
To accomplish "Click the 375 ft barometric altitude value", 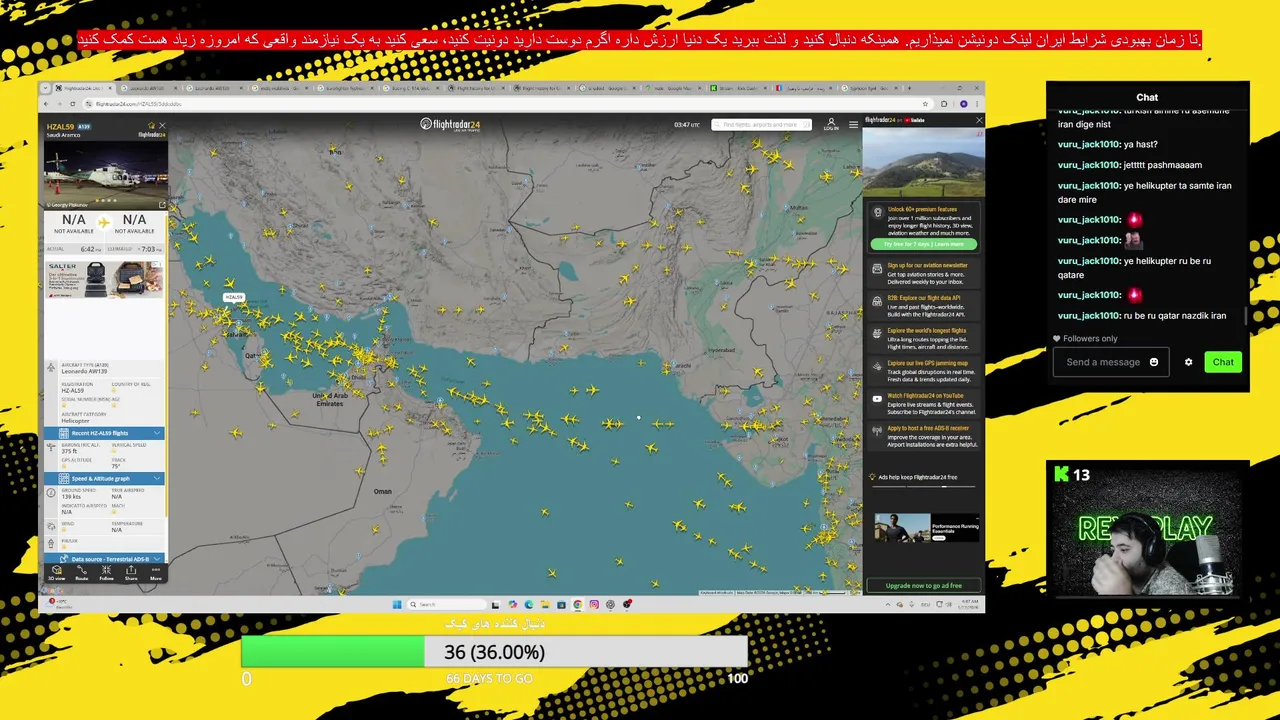I will 68,451.
